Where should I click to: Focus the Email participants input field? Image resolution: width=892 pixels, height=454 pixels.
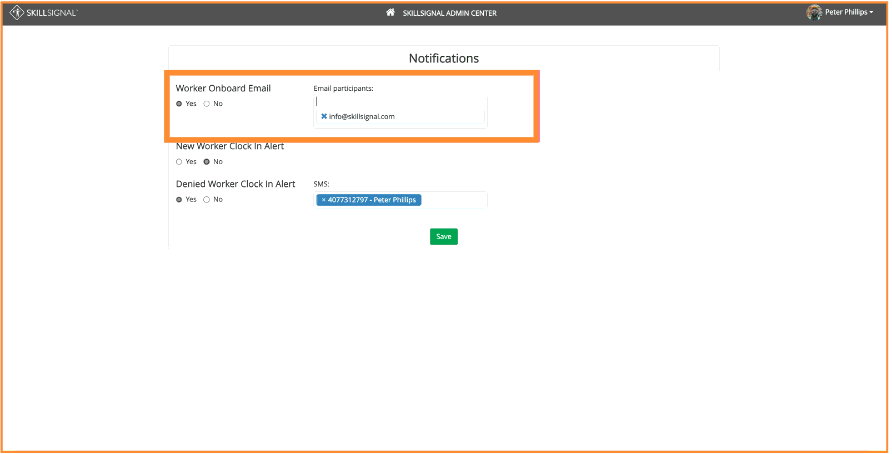400,102
